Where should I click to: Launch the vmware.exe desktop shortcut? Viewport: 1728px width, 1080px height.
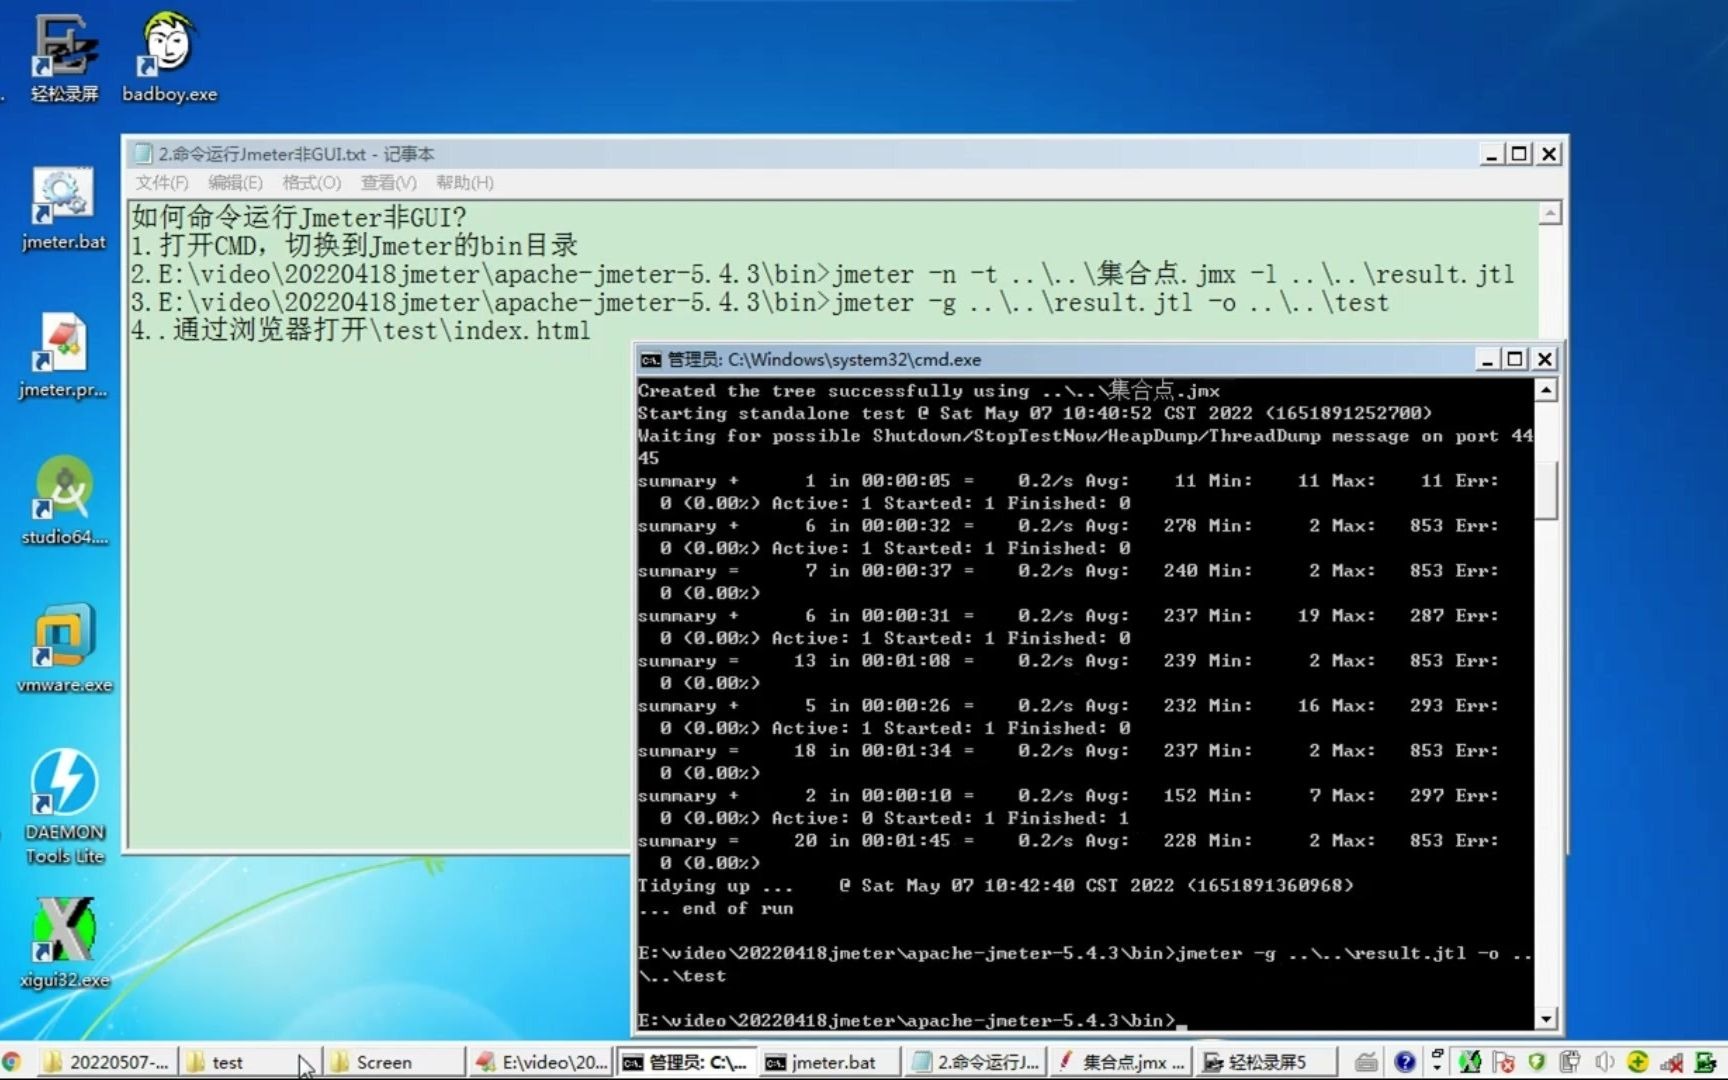(64, 650)
